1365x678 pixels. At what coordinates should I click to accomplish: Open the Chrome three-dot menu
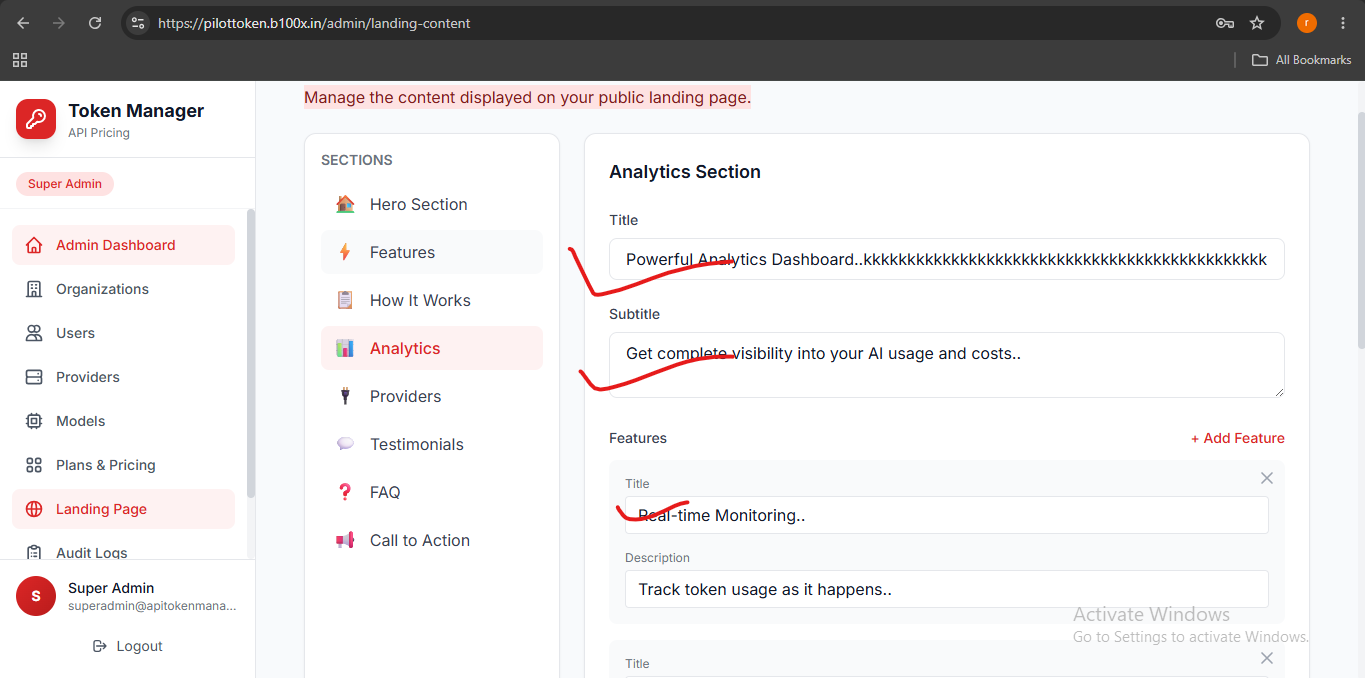click(1342, 23)
